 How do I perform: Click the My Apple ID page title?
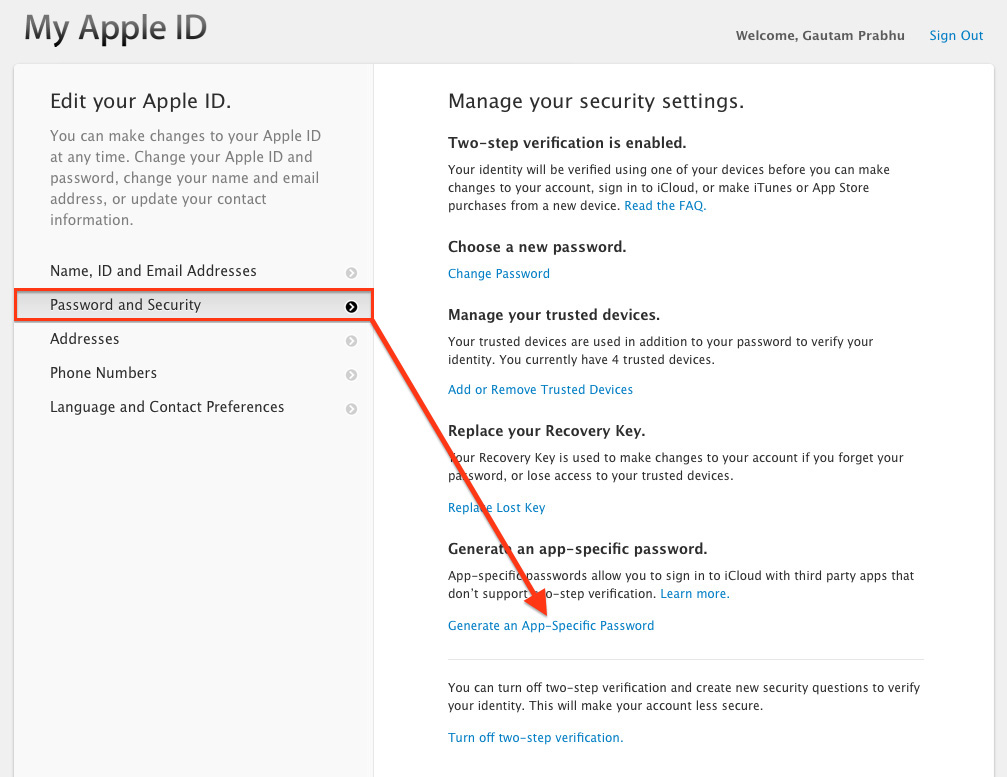pos(115,28)
